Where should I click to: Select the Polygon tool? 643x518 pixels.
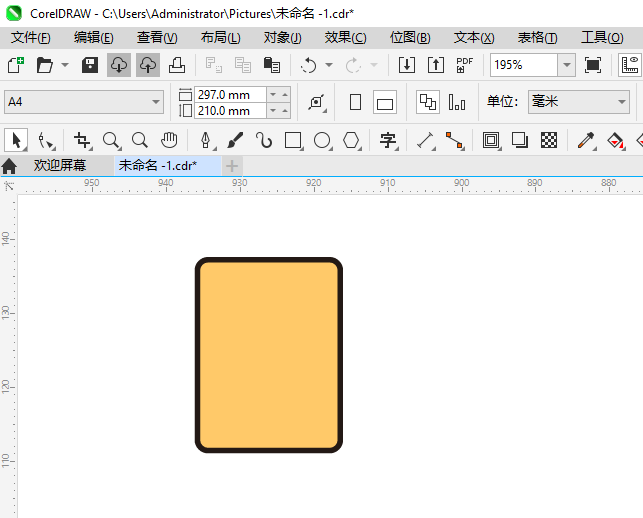pos(351,141)
